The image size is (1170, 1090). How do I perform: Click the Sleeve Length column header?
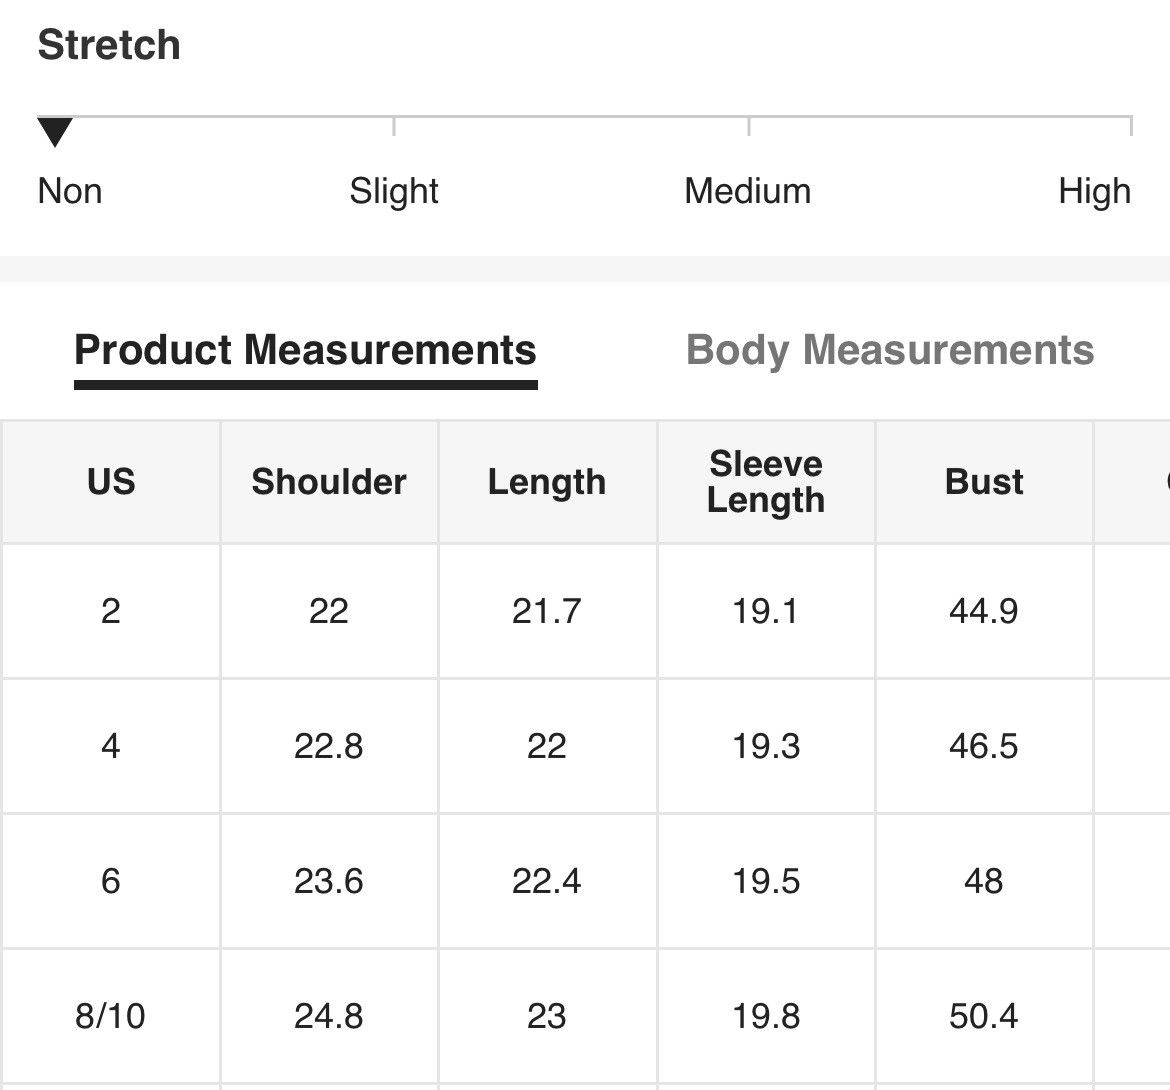[766, 481]
